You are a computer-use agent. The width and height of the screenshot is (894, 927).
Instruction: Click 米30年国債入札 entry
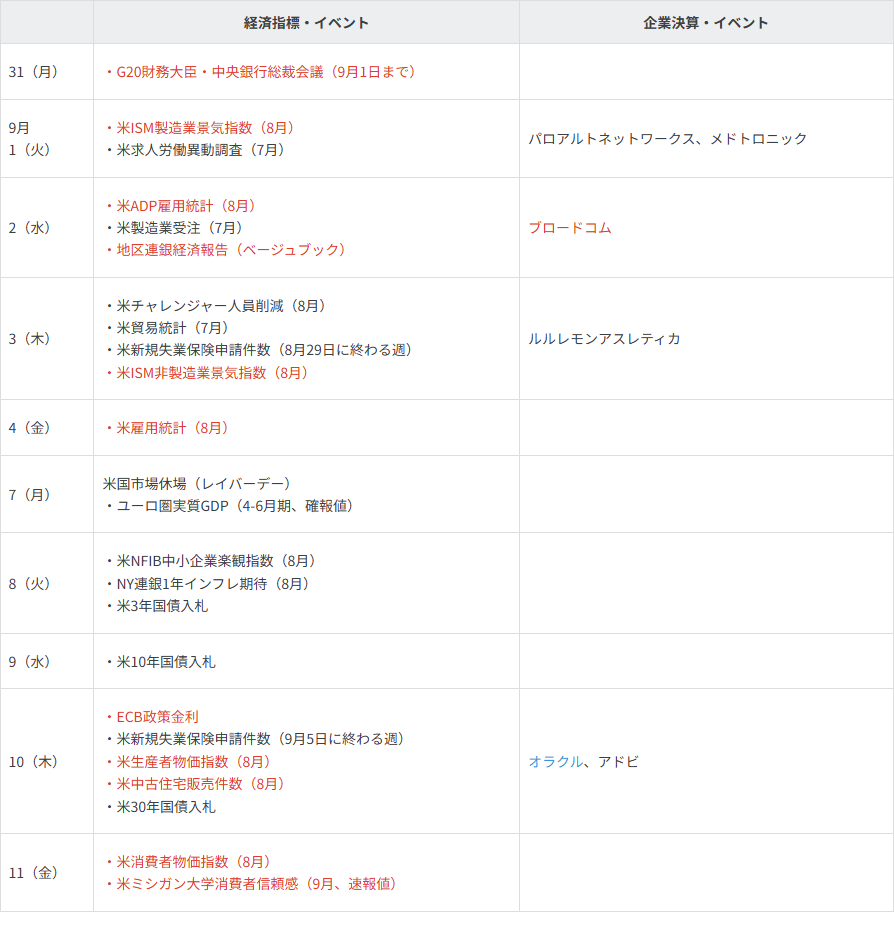(x=160, y=806)
